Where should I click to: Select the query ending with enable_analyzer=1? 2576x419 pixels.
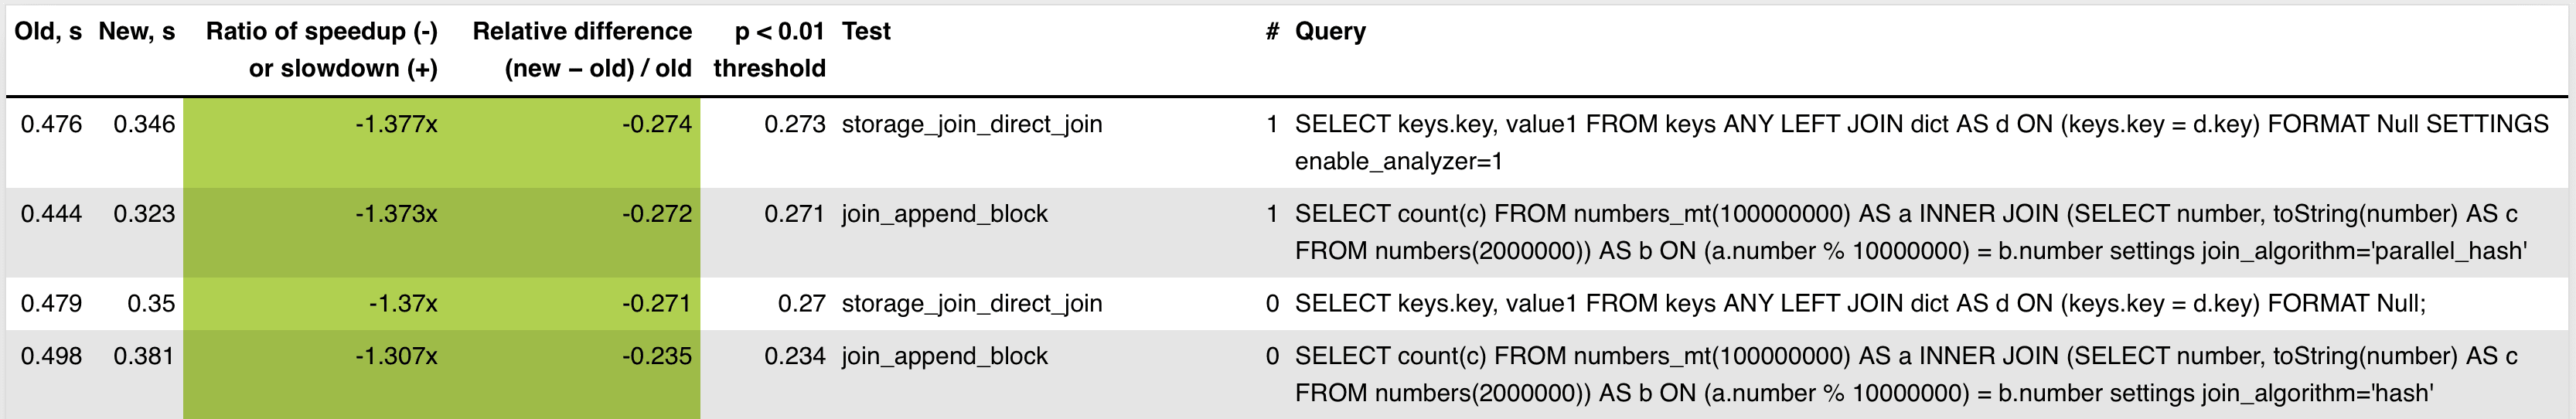coord(1920,142)
